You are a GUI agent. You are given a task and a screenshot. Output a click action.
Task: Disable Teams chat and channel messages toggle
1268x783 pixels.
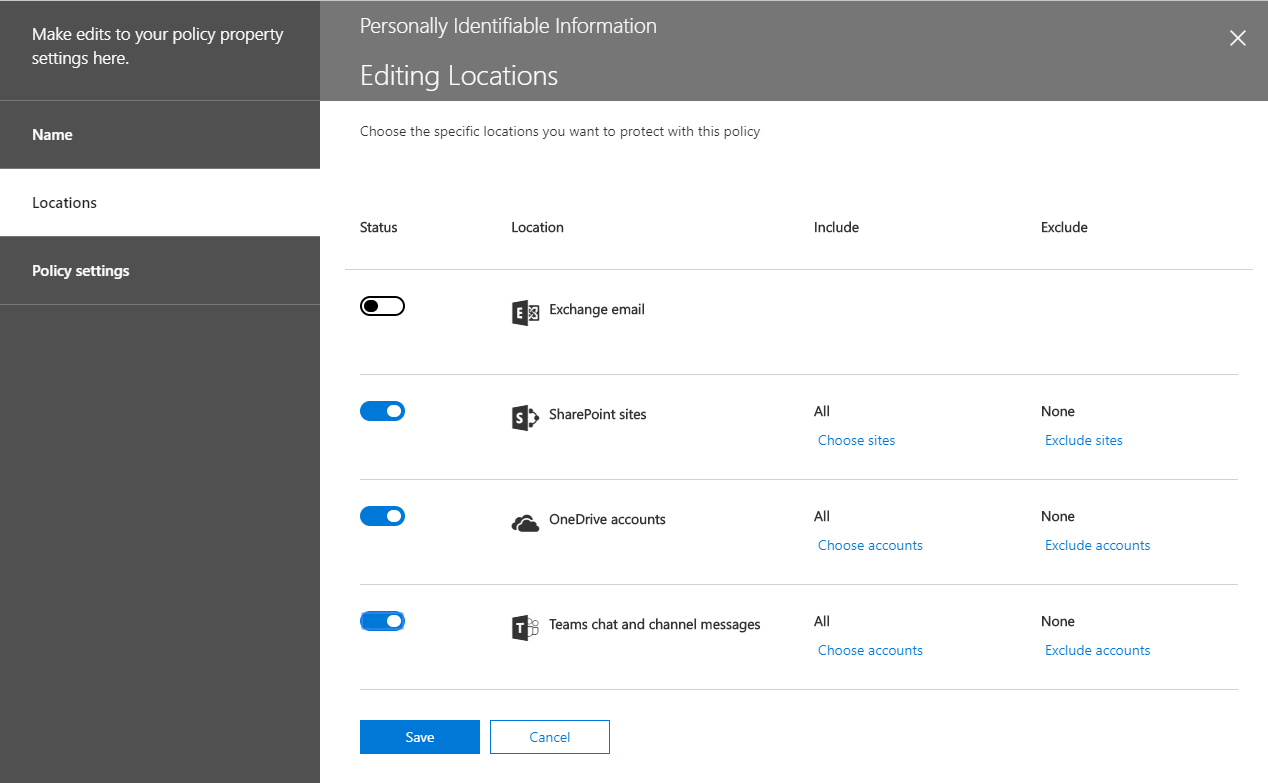pyautogui.click(x=382, y=620)
